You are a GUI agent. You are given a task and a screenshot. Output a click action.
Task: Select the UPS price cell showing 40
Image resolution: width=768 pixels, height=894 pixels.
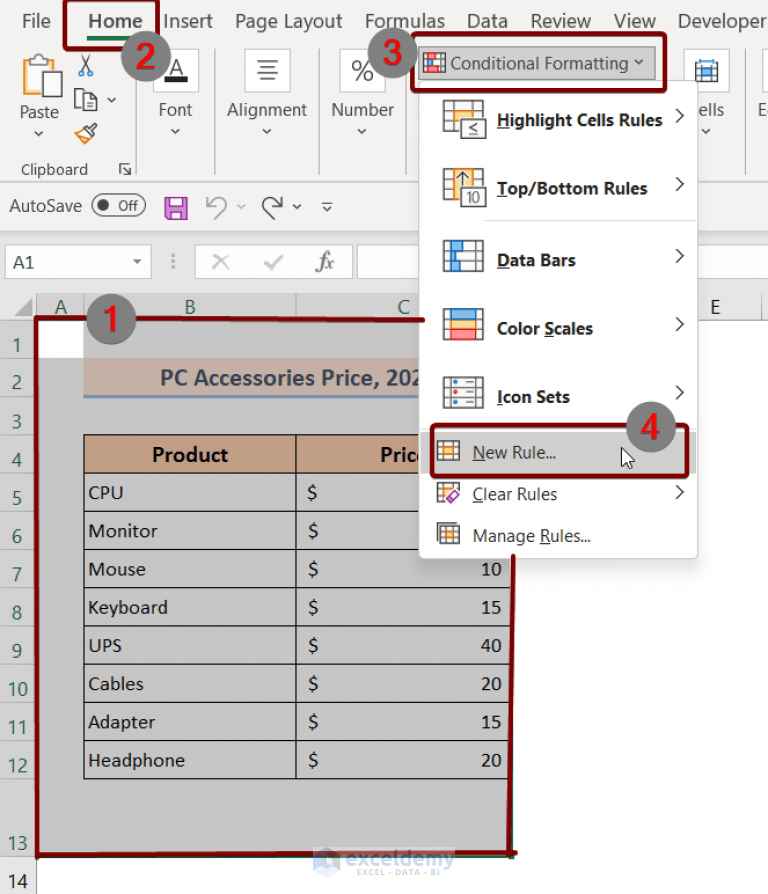[x=403, y=645]
